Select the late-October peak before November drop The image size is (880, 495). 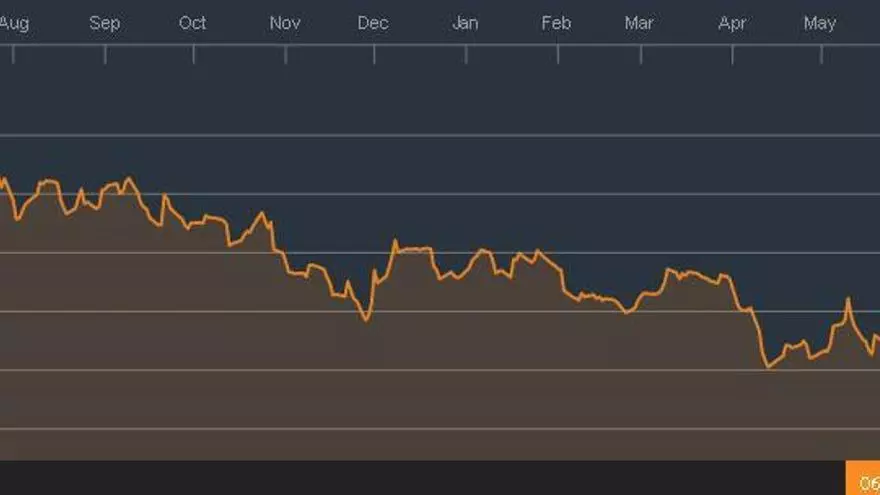pyautogui.click(x=262, y=213)
